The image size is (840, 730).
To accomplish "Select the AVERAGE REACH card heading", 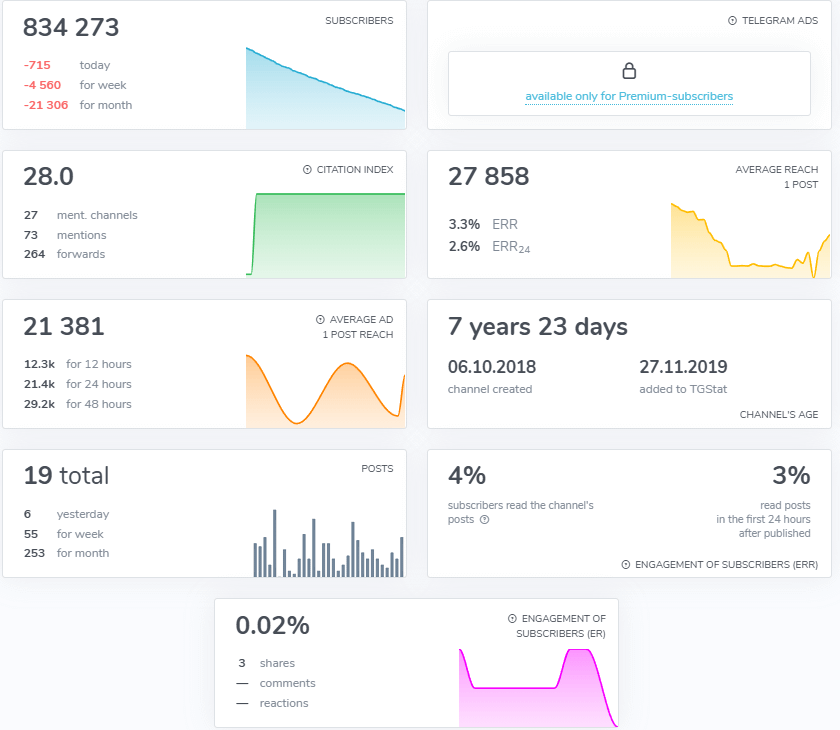I will [x=776, y=170].
